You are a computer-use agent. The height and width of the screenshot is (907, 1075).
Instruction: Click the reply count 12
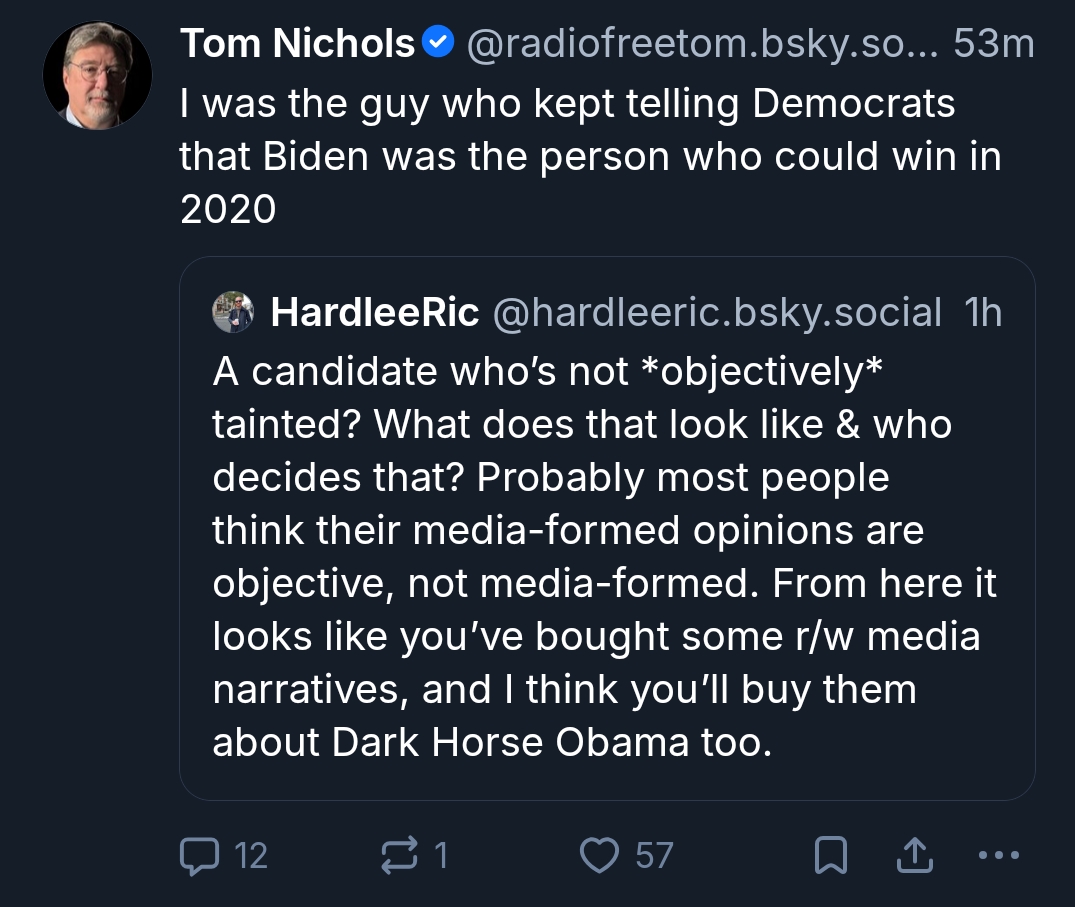coord(251,856)
